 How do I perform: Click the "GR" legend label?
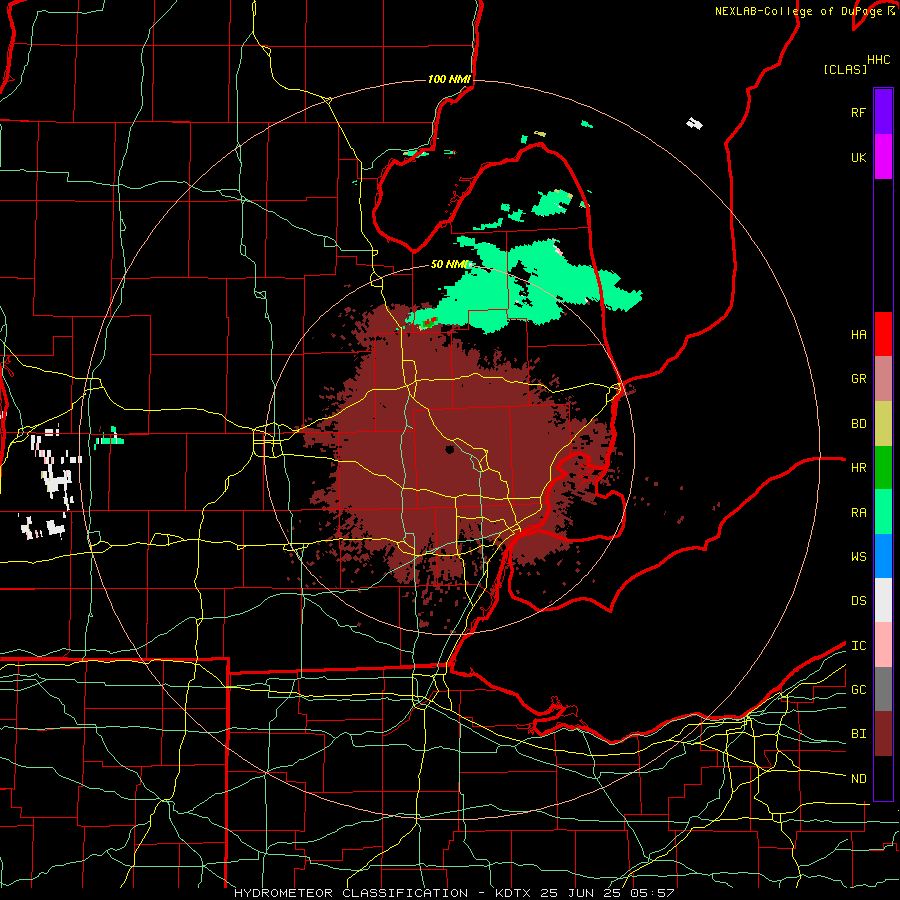coord(858,379)
